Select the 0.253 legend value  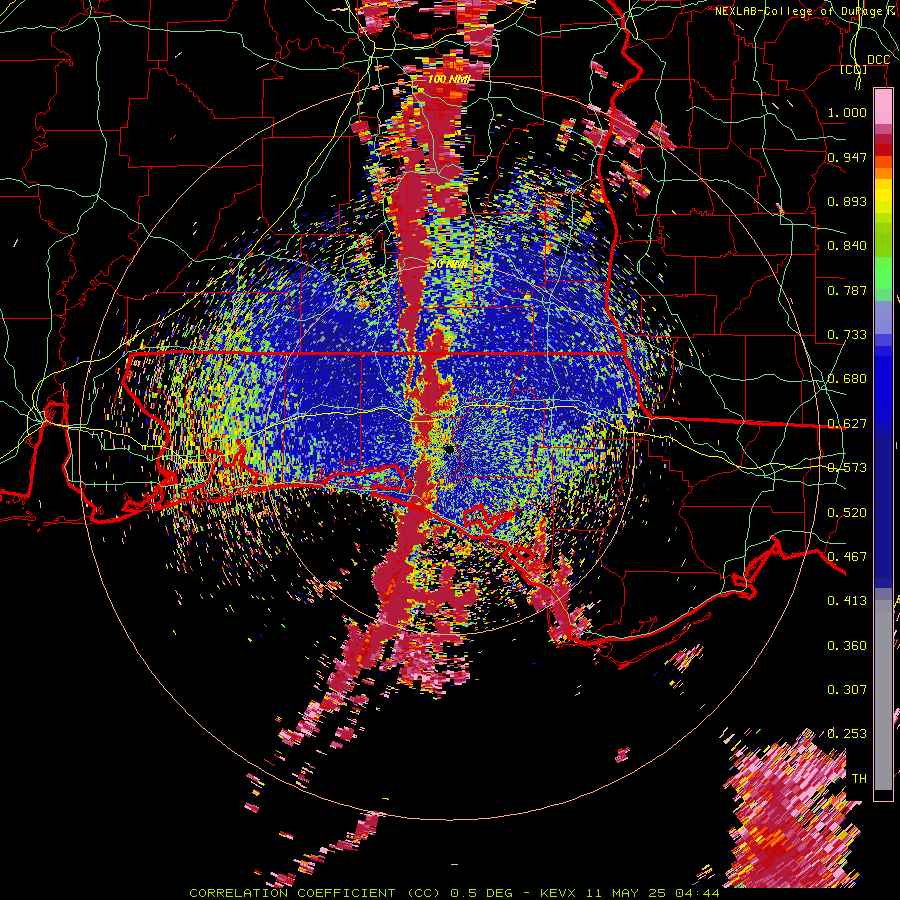(x=847, y=734)
